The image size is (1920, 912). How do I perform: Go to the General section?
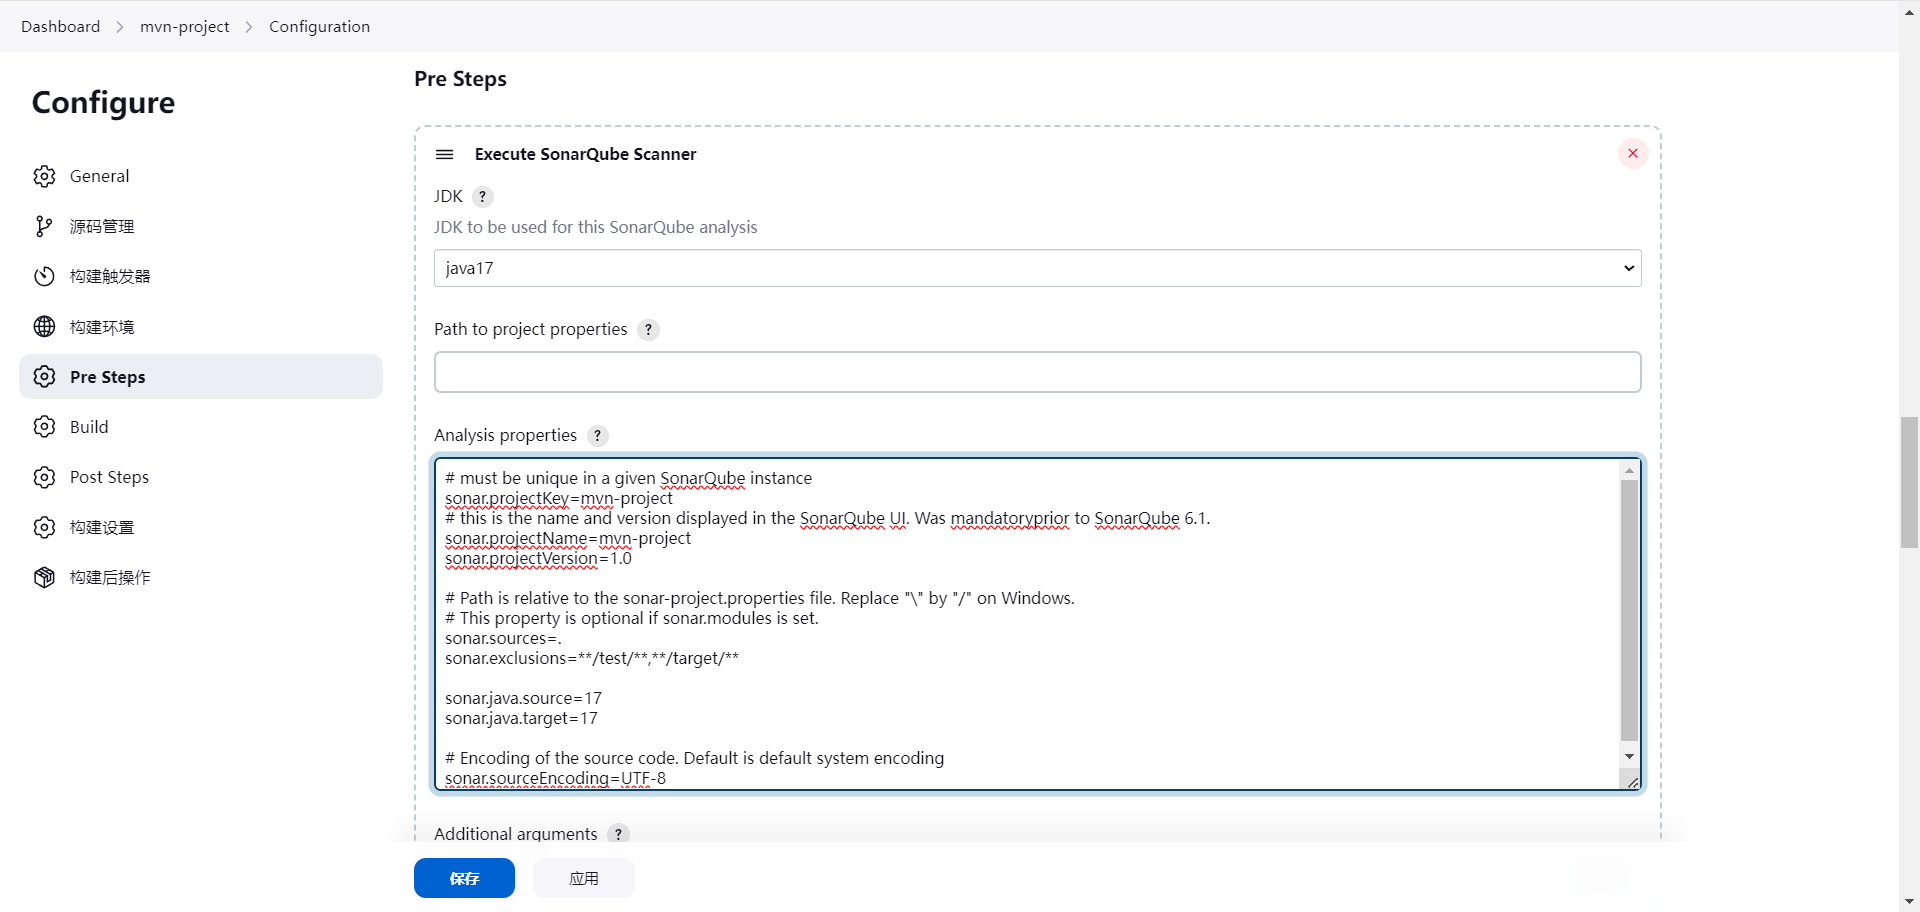[x=201, y=176]
